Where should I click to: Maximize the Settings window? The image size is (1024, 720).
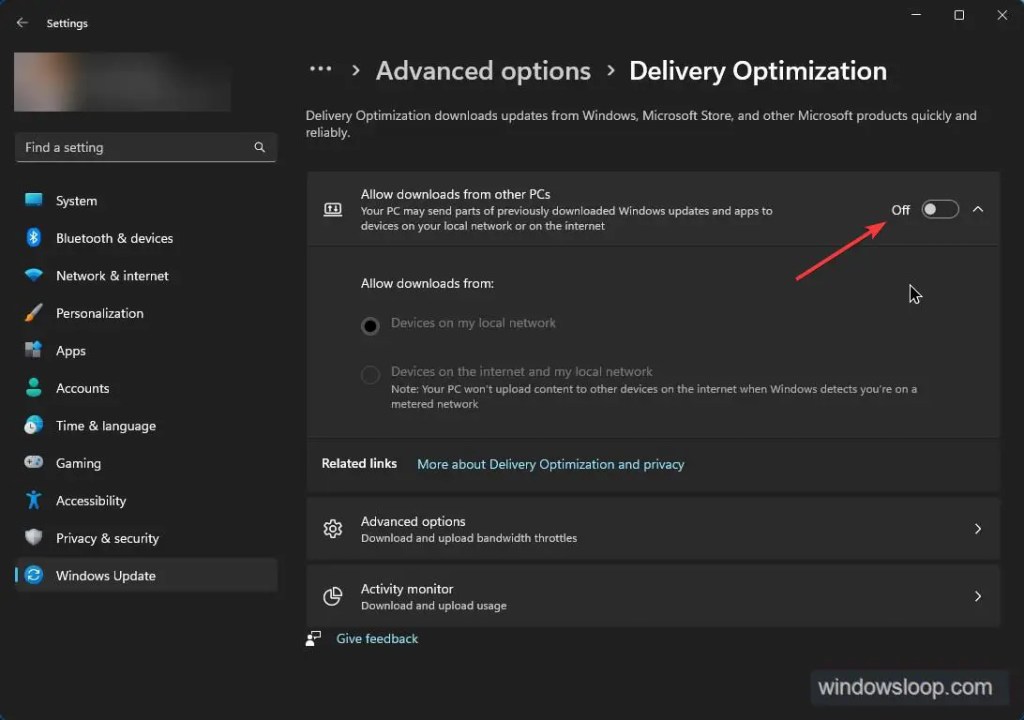pyautogui.click(x=959, y=15)
